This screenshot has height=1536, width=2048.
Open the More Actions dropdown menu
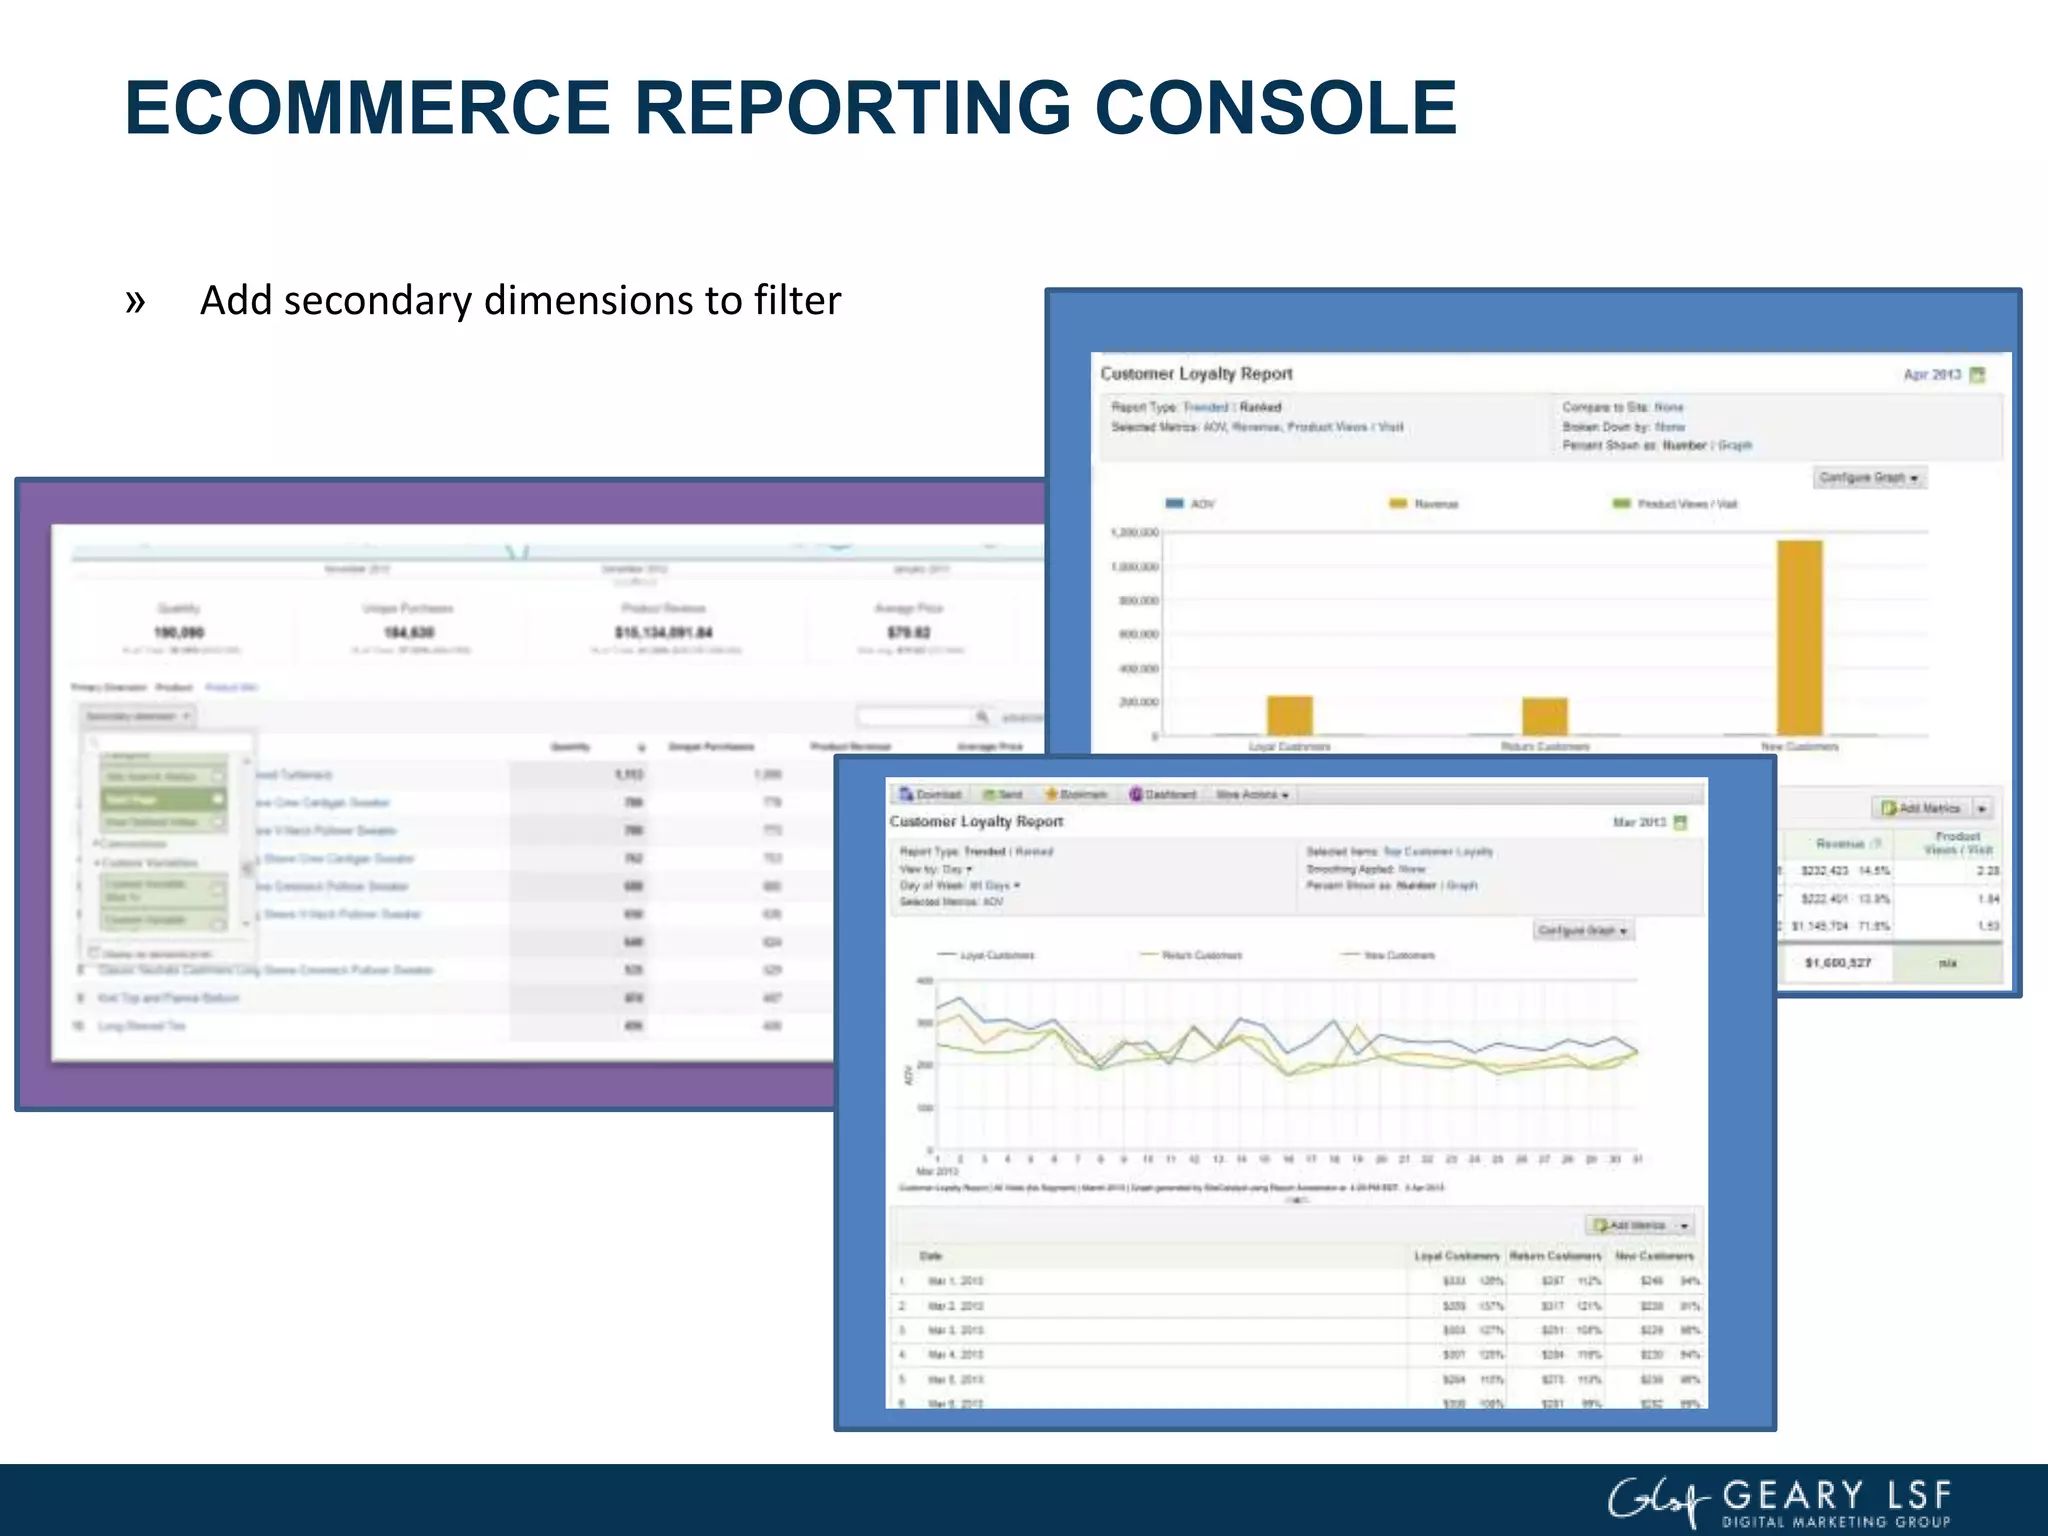point(1252,795)
